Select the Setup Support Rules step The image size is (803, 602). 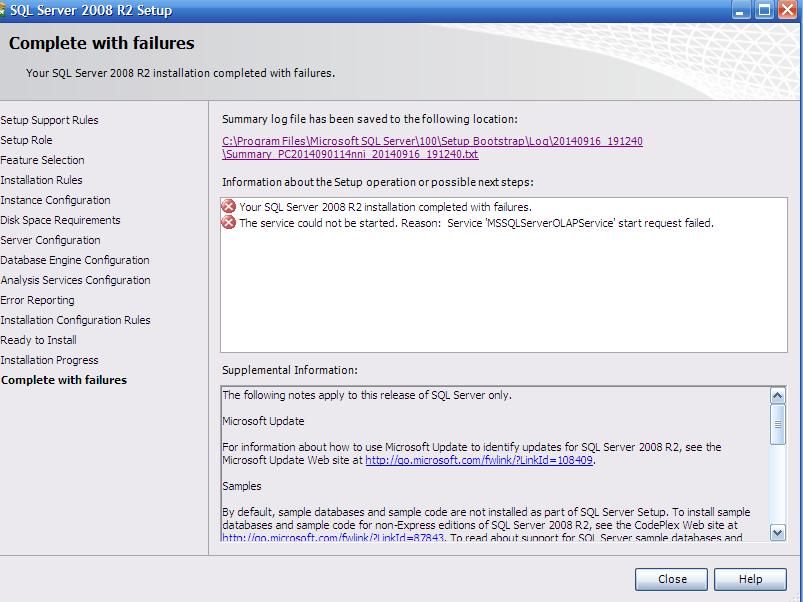[x=49, y=120]
